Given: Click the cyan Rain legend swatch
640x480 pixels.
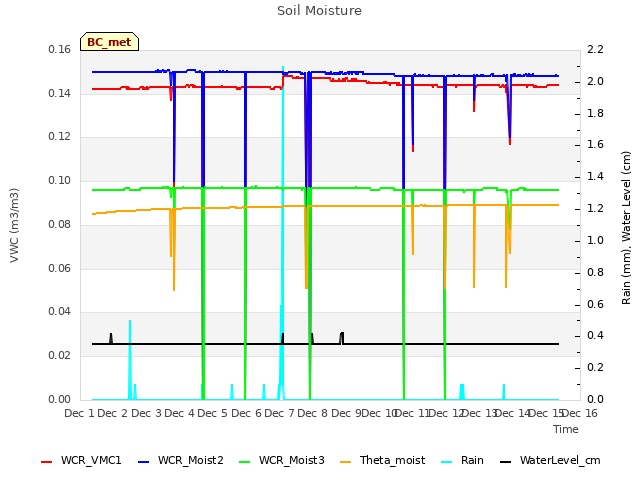Looking at the screenshot, I should tap(447, 462).
